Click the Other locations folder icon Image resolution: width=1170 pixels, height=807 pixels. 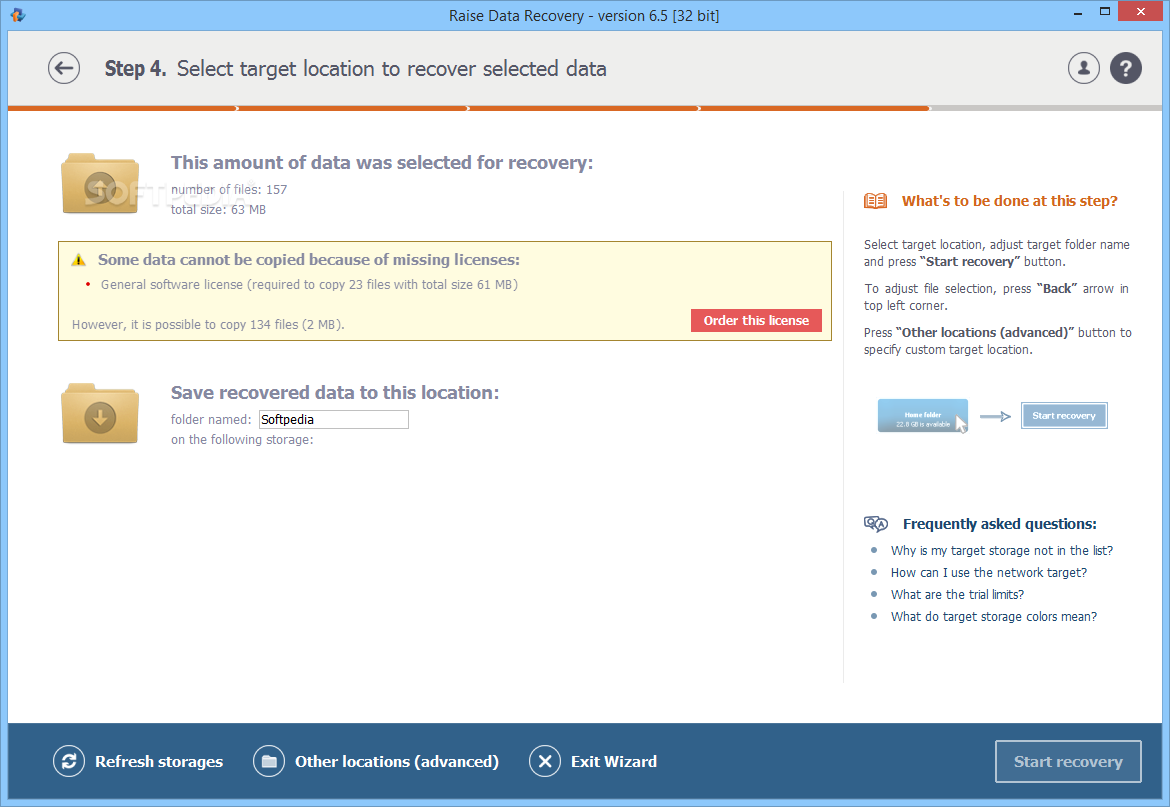(x=269, y=762)
